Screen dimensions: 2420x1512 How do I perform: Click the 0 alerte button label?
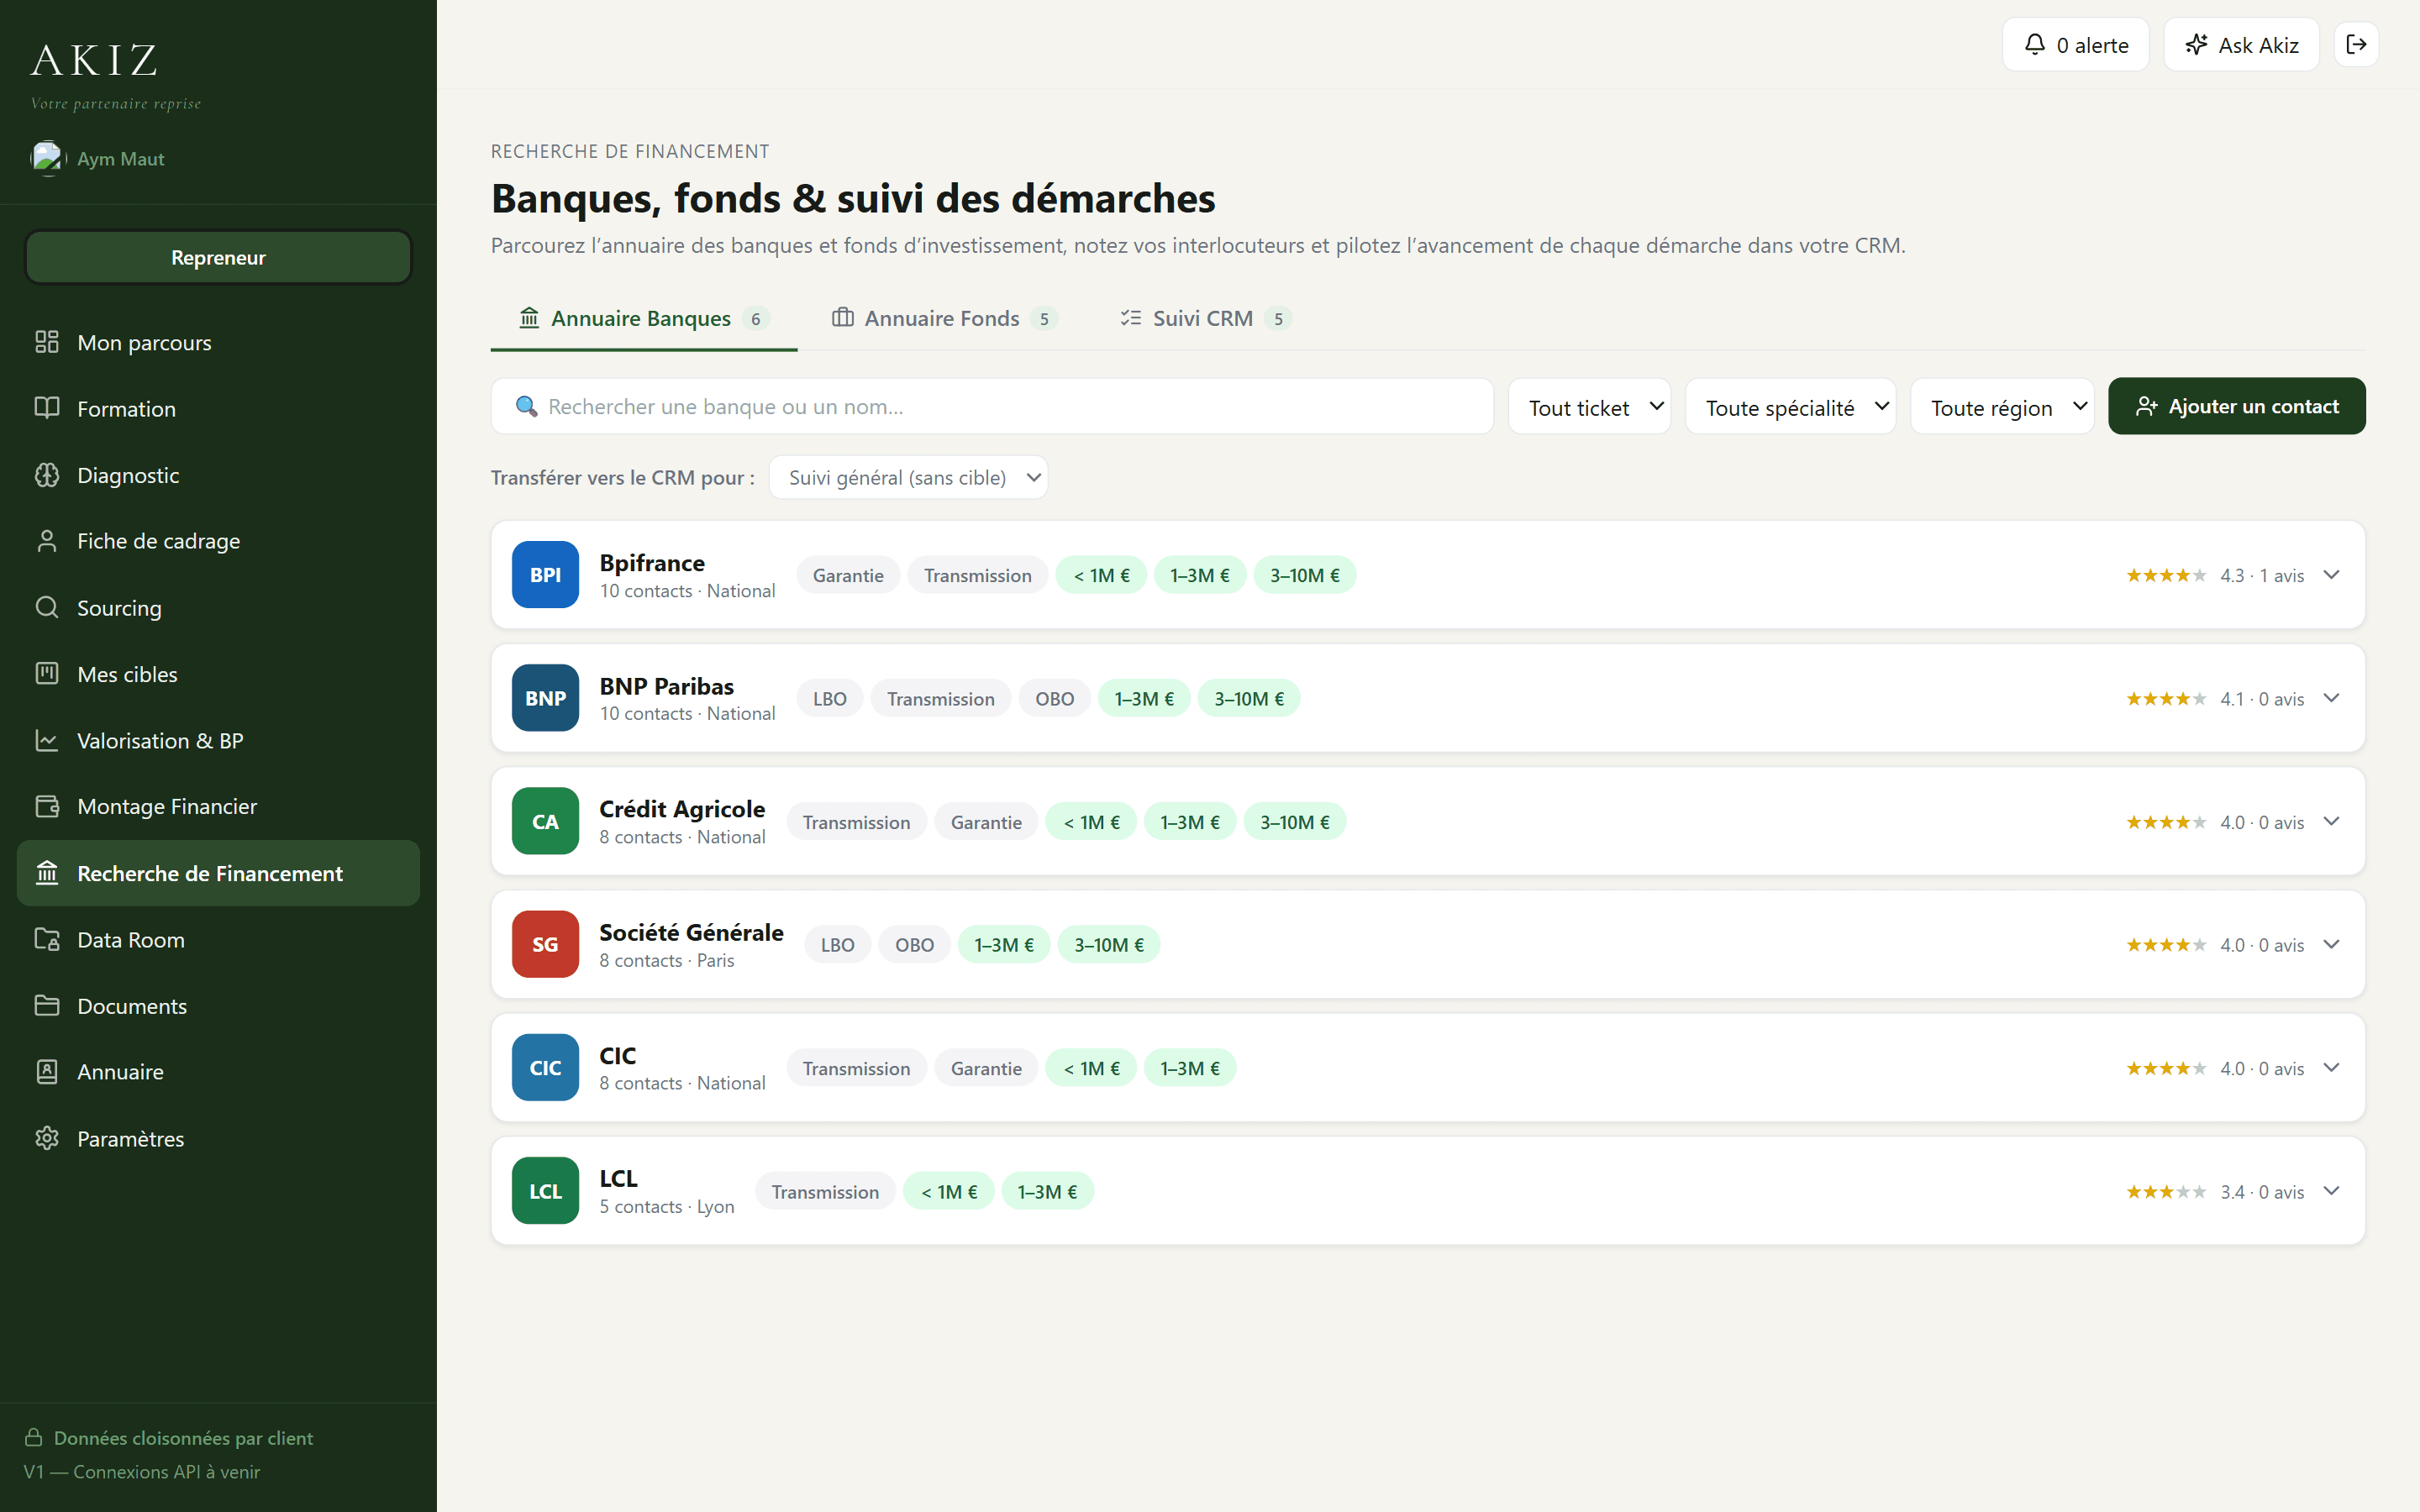pyautogui.click(x=2092, y=45)
